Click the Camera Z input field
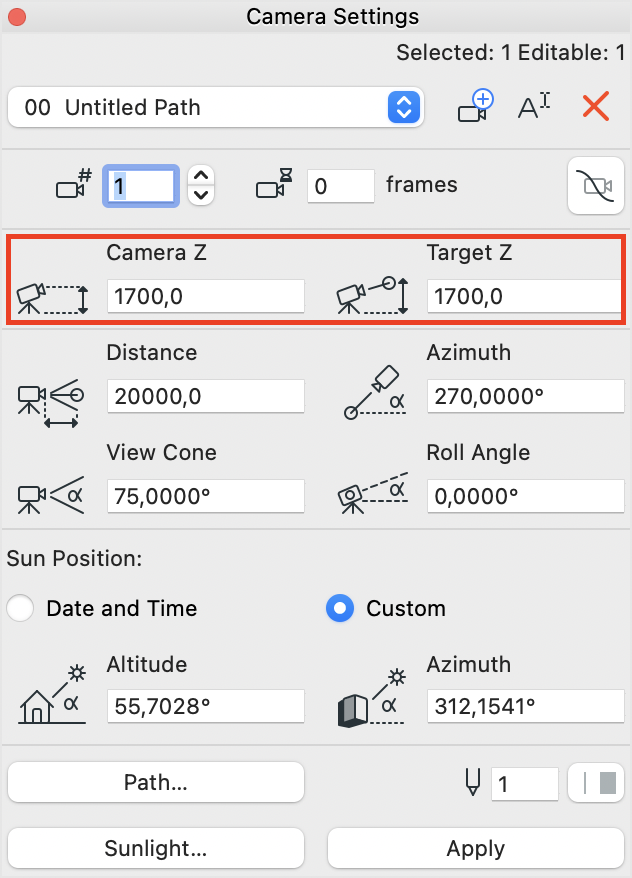The image size is (632, 878). click(x=206, y=296)
